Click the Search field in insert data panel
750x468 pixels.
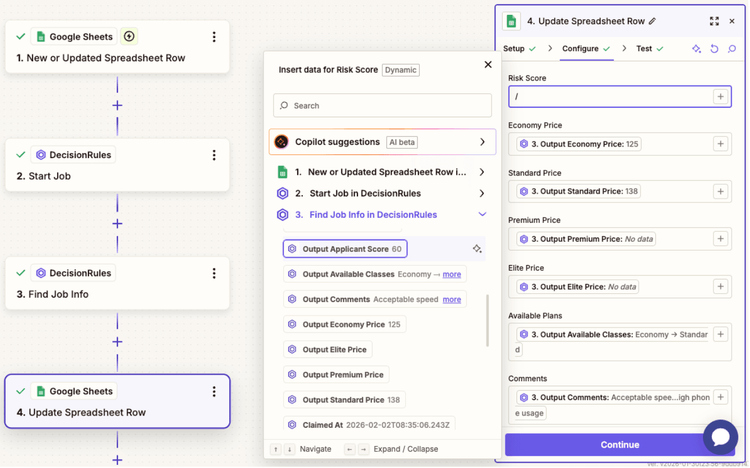tap(382, 105)
